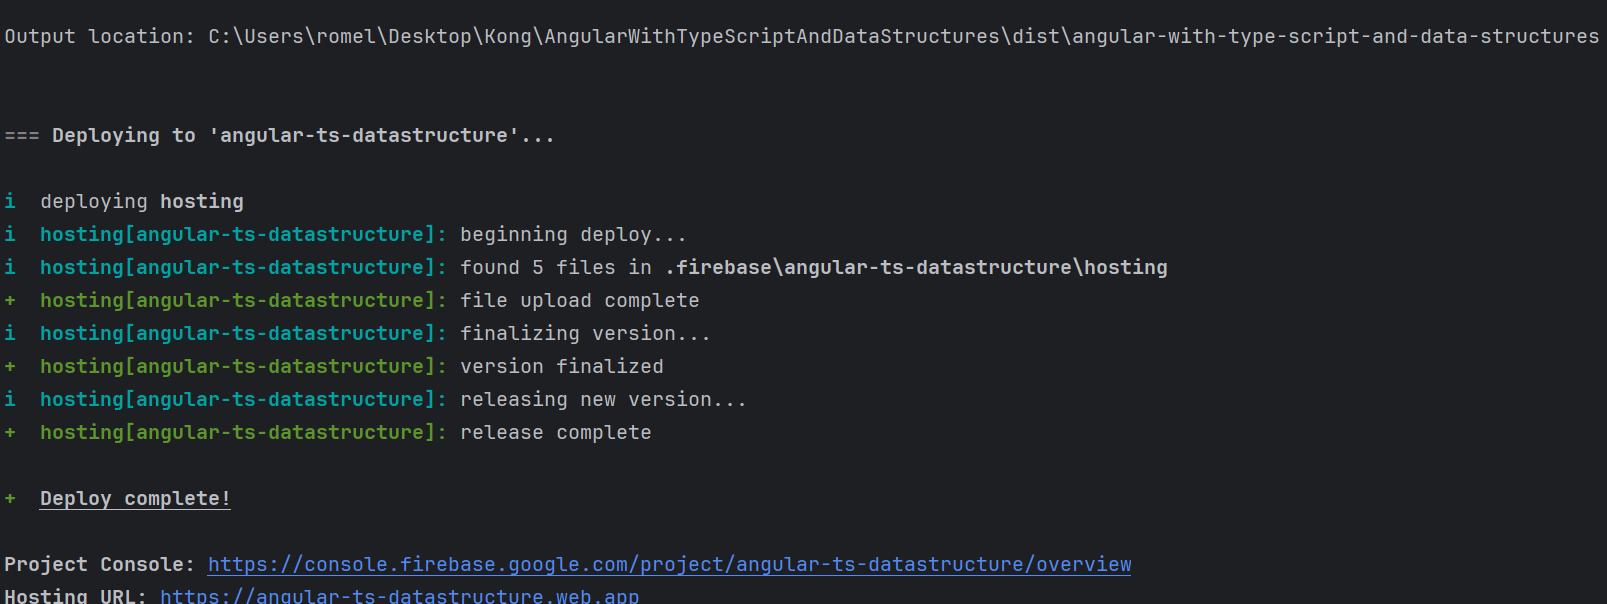Click the bold 'hosting' word after 'deploying'
This screenshot has height=604, width=1607.
pos(202,201)
